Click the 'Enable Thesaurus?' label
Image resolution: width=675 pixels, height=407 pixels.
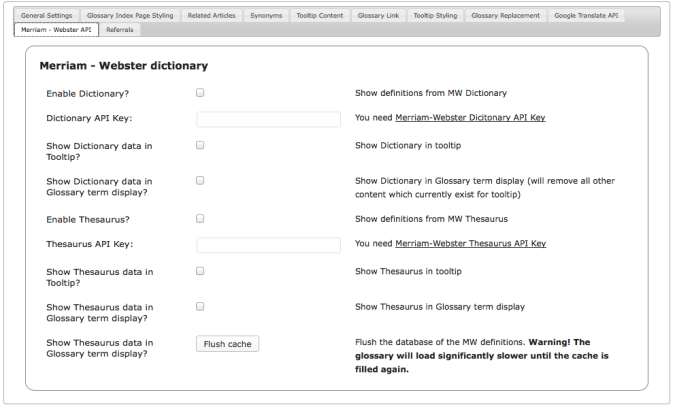coord(88,220)
